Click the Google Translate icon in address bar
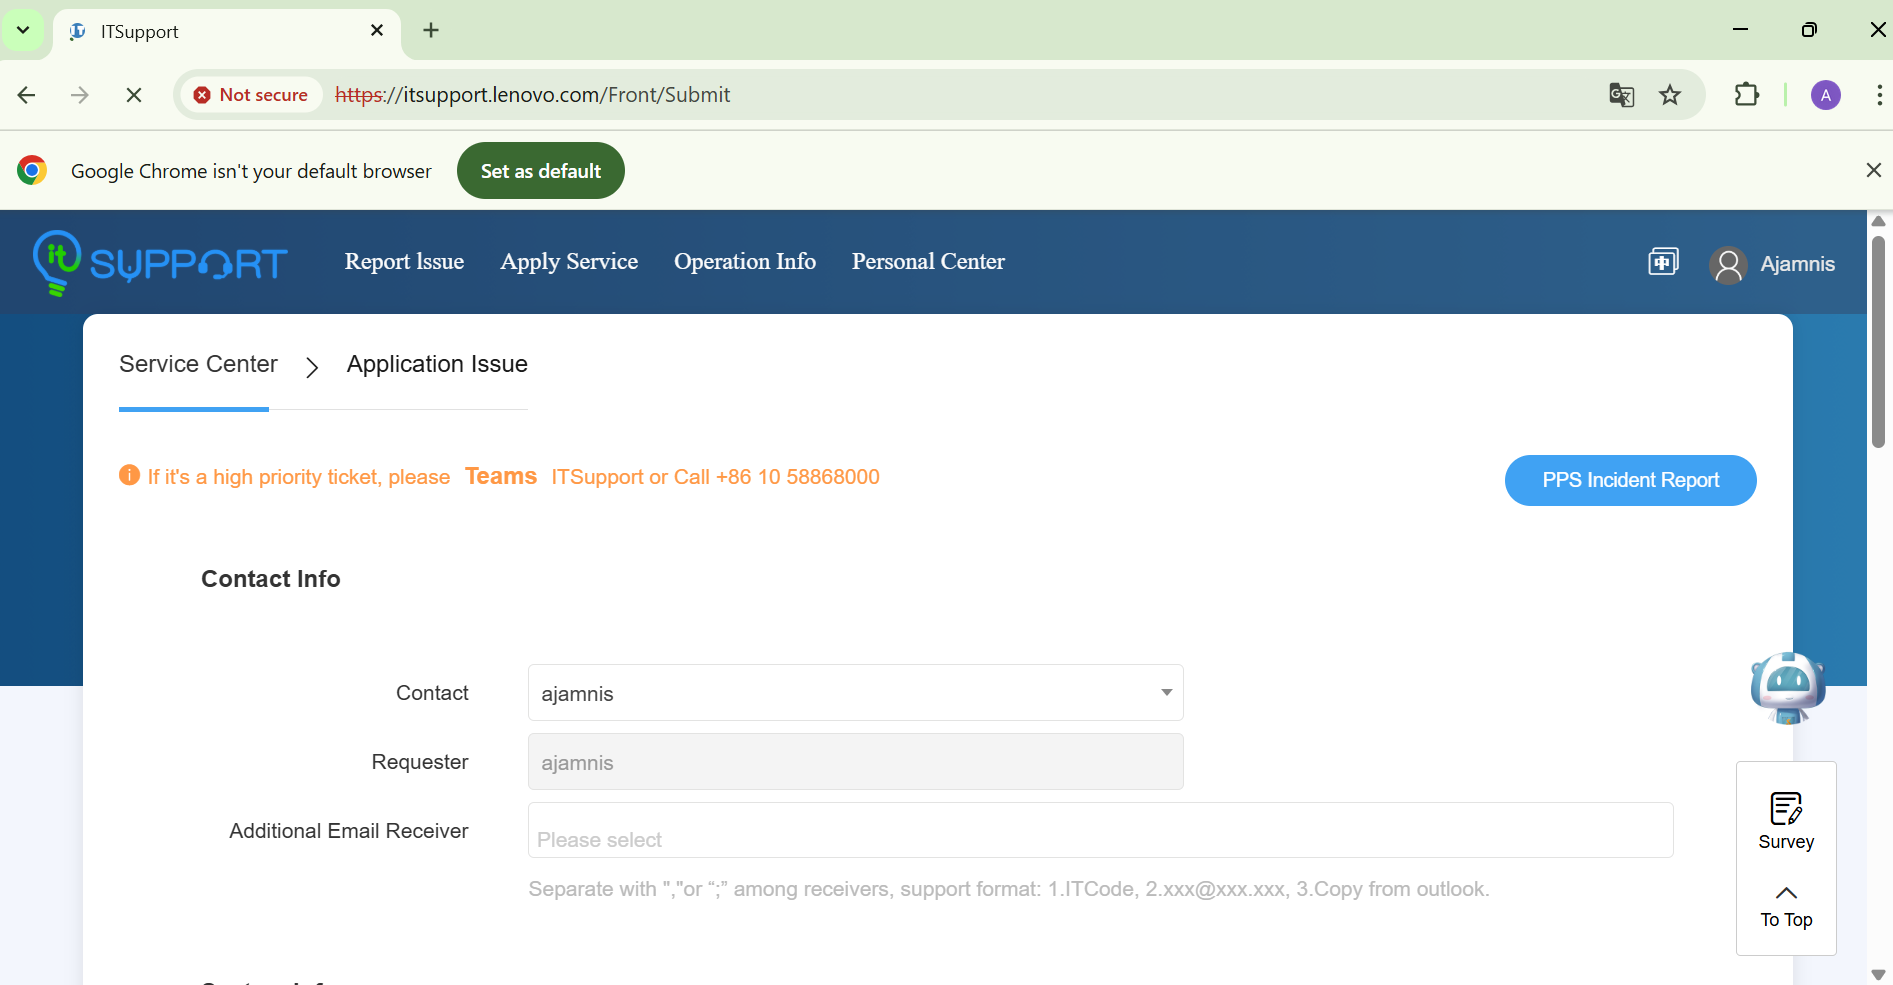Screen dimensions: 1893x985 click(1621, 95)
